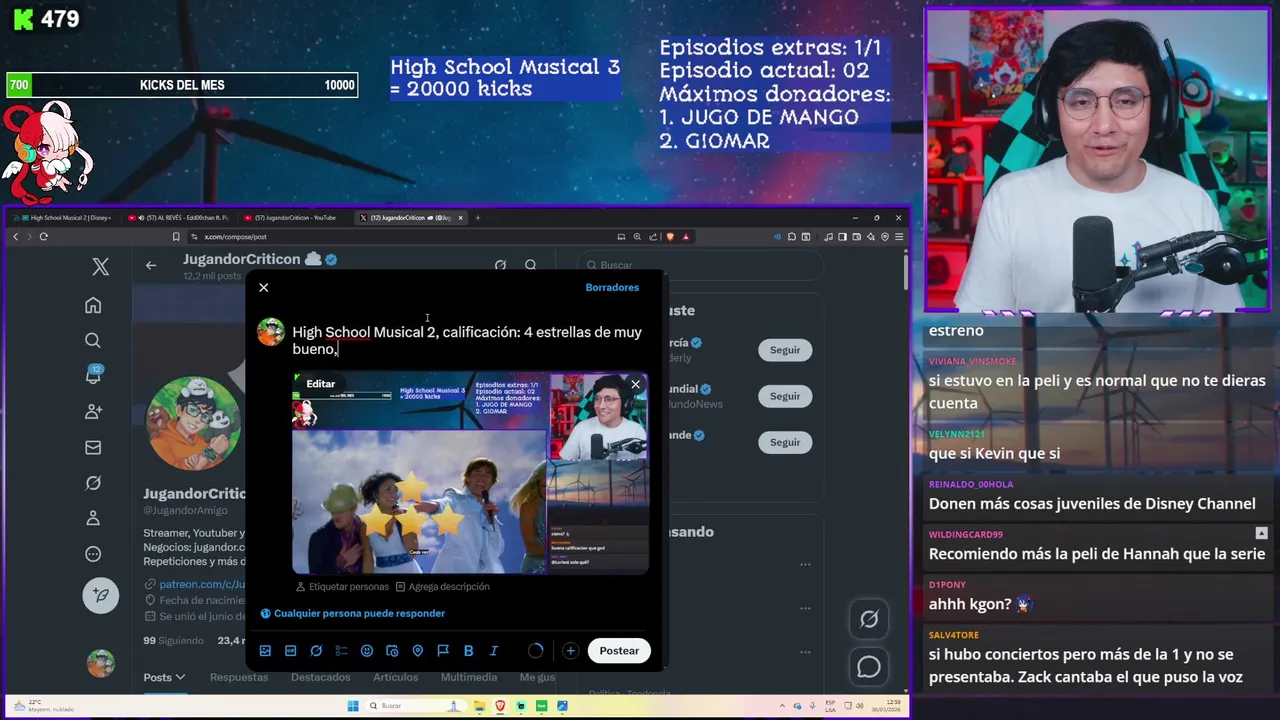Open Messages envelope icon
1280x720 pixels.
click(93, 447)
